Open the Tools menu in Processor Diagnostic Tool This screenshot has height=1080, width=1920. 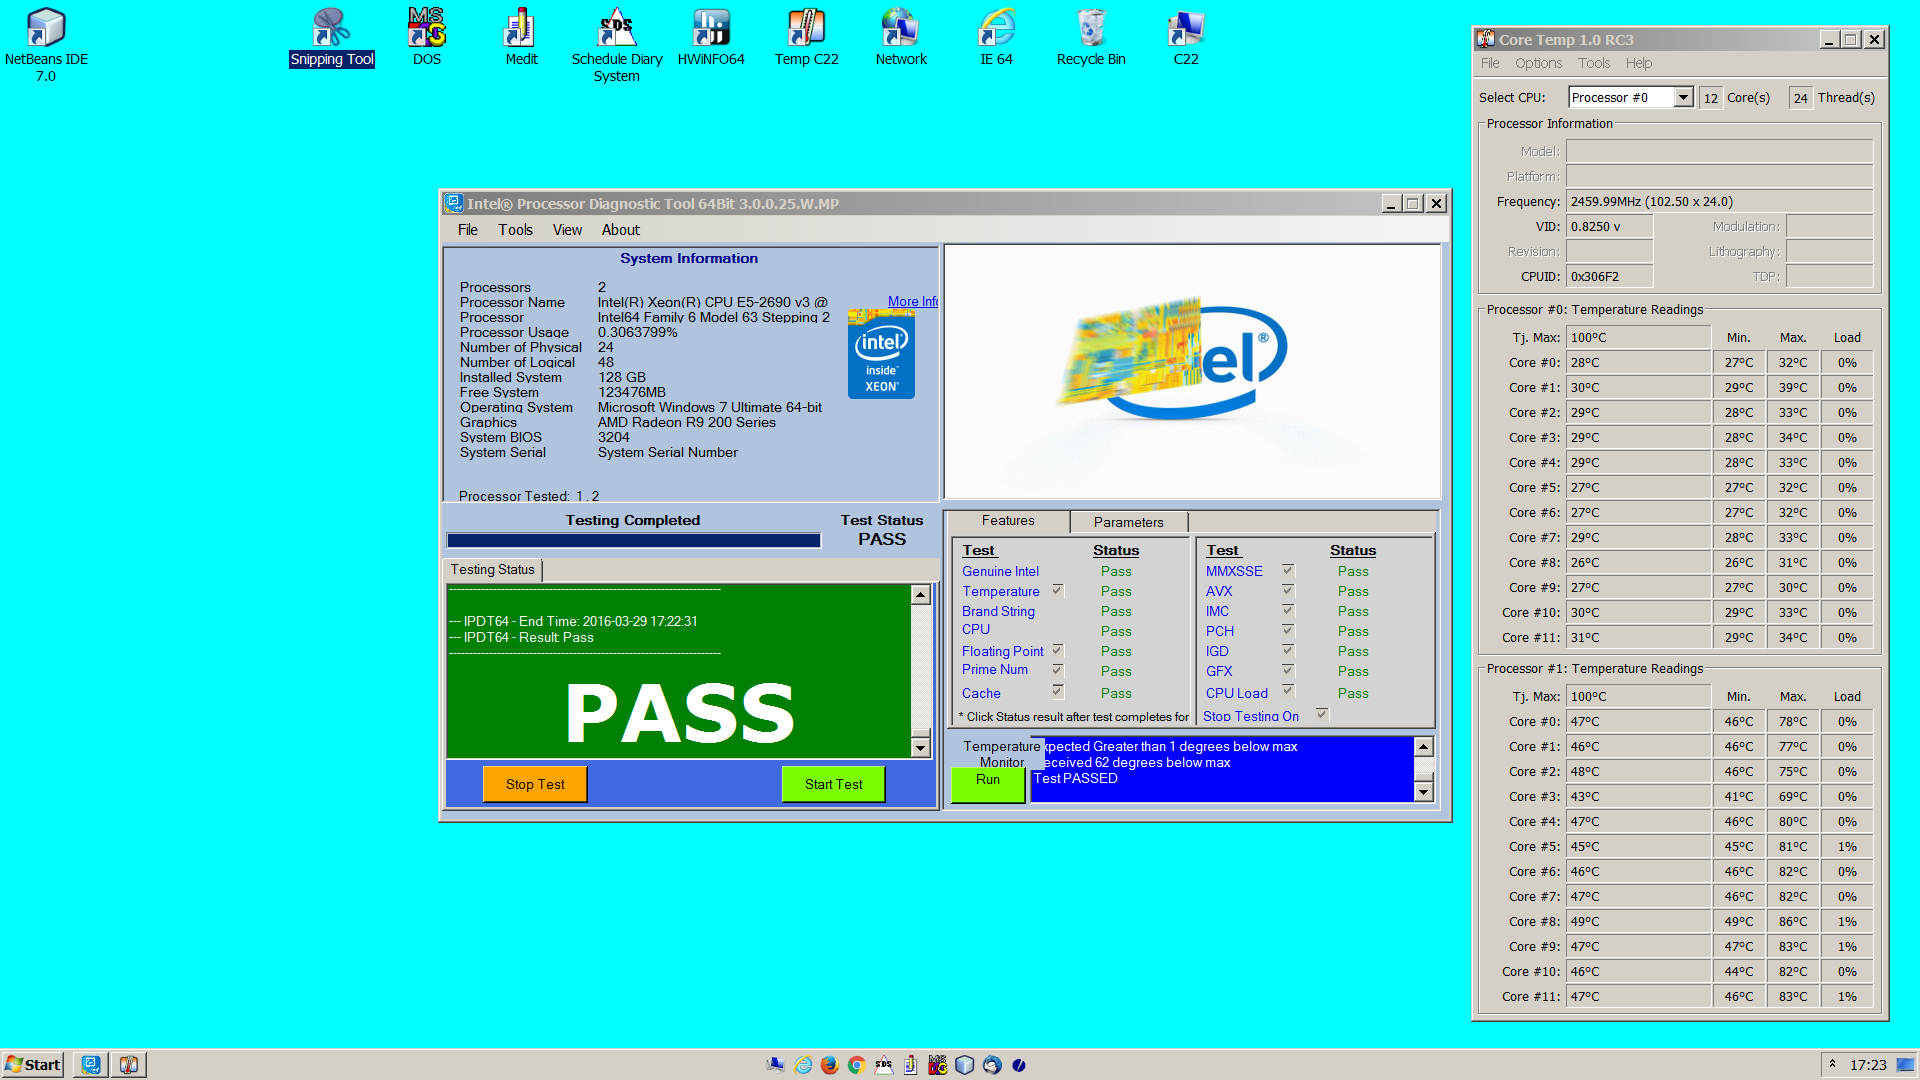[x=515, y=230]
